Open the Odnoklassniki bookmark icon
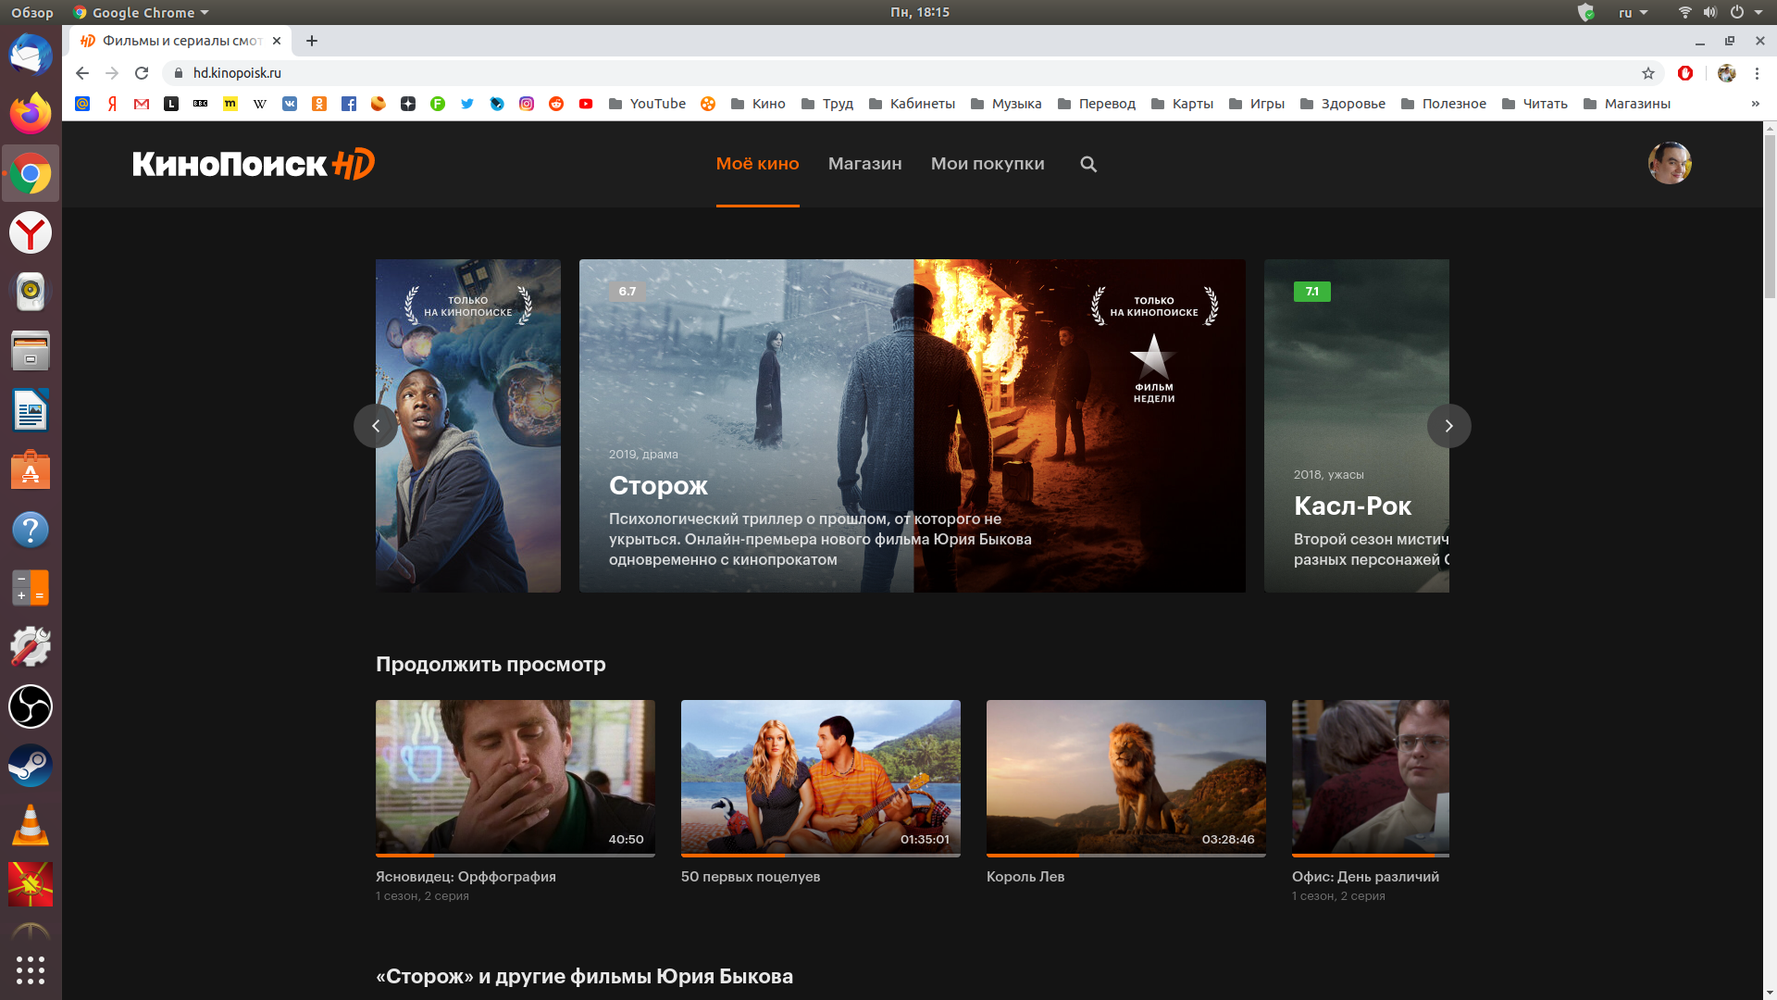This screenshot has width=1777, height=1000. pyautogui.click(x=319, y=104)
